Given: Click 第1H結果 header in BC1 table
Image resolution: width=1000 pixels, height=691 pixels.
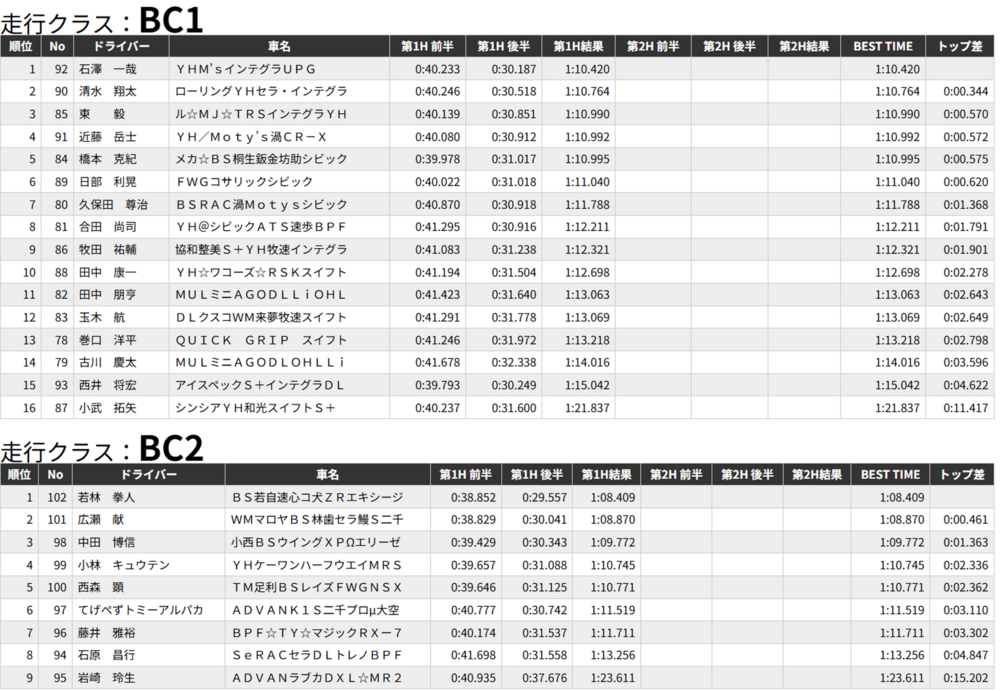Looking at the screenshot, I should pyautogui.click(x=579, y=46).
